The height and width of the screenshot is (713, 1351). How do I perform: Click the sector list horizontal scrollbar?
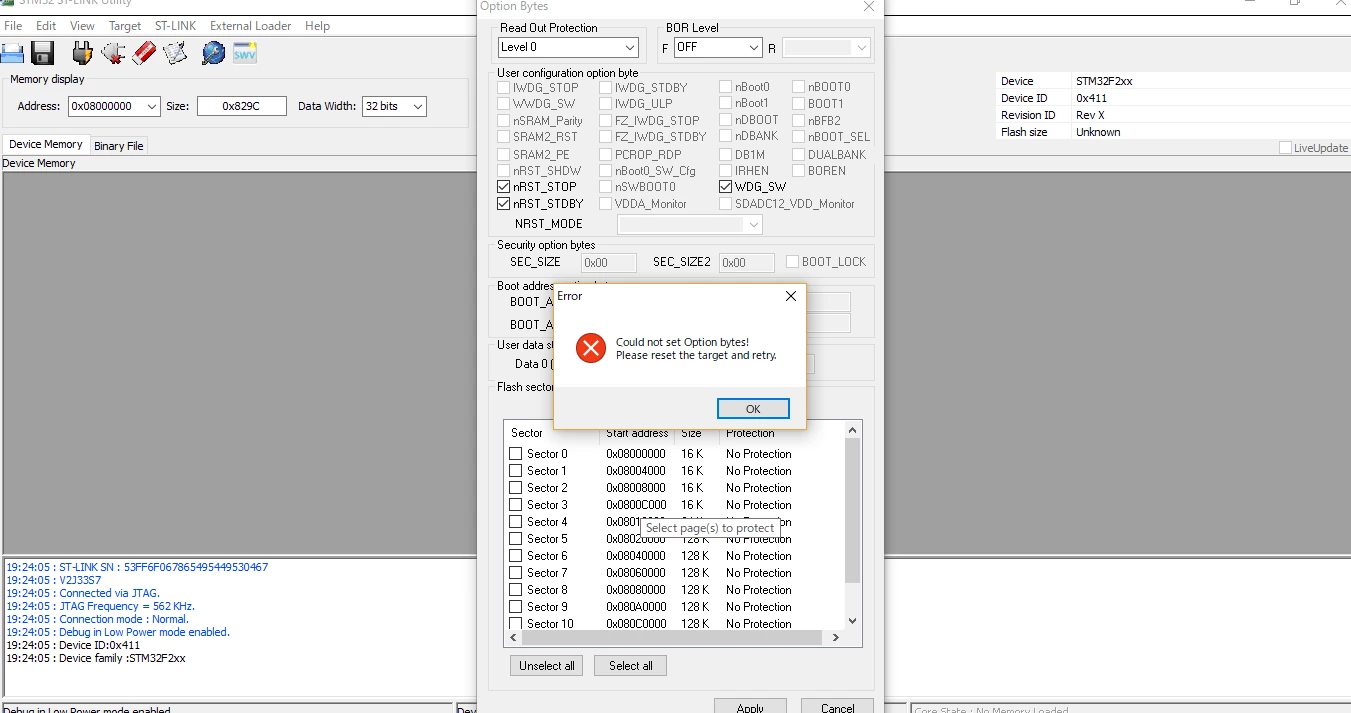(x=670, y=637)
